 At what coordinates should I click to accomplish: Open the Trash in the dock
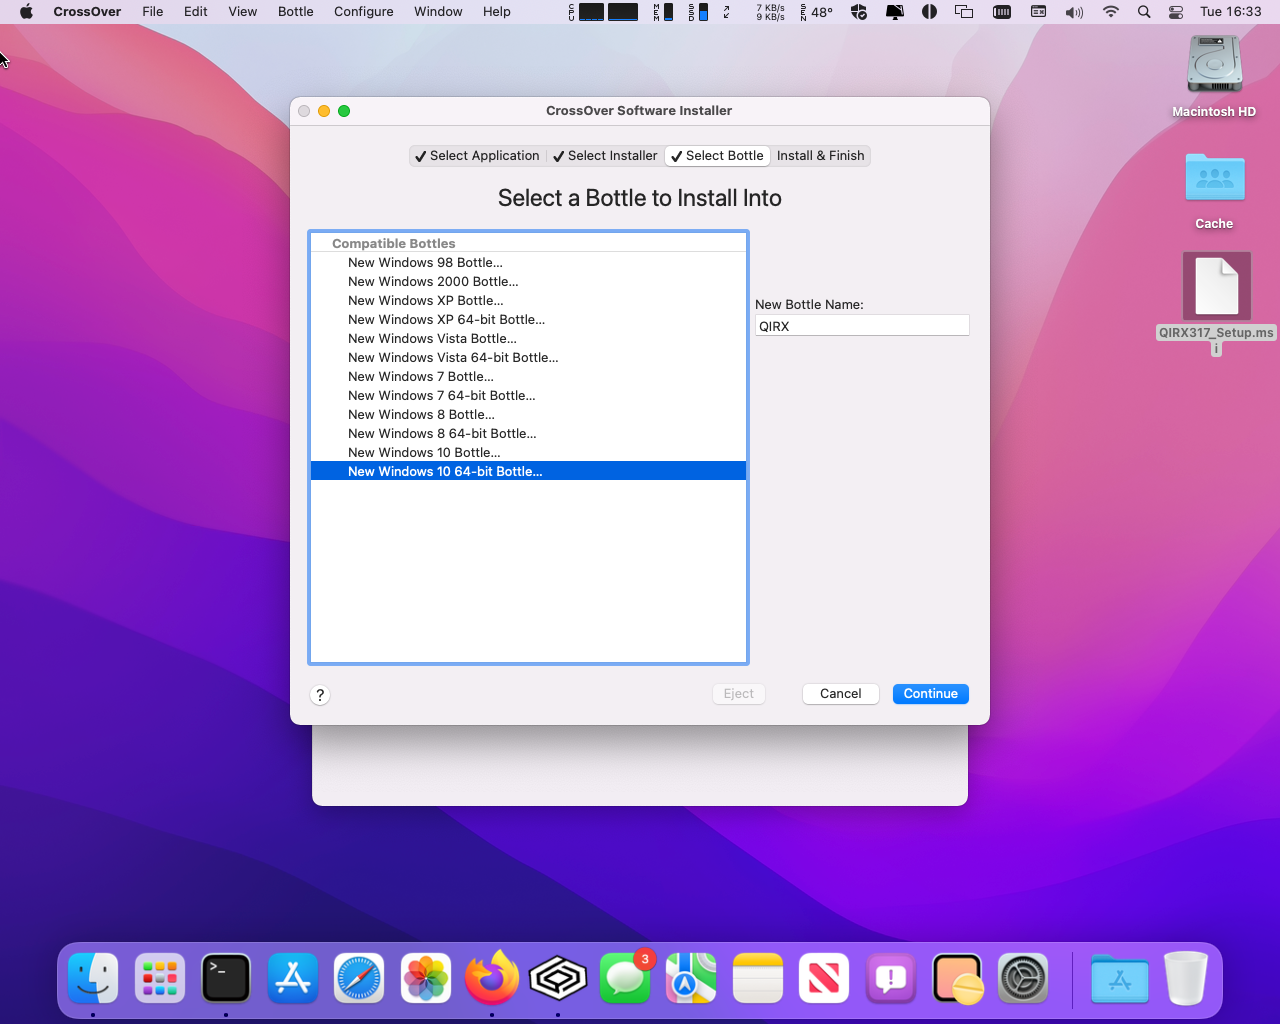click(x=1186, y=977)
